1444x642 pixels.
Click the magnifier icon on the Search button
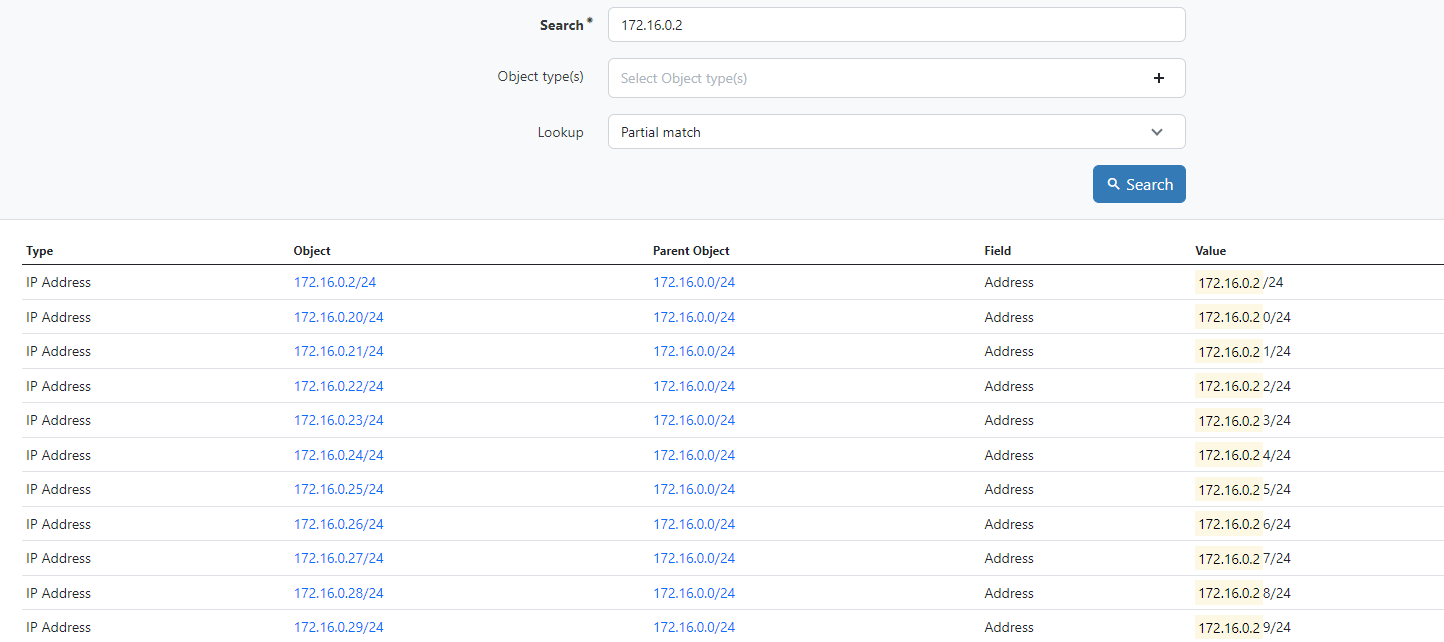click(x=1113, y=184)
